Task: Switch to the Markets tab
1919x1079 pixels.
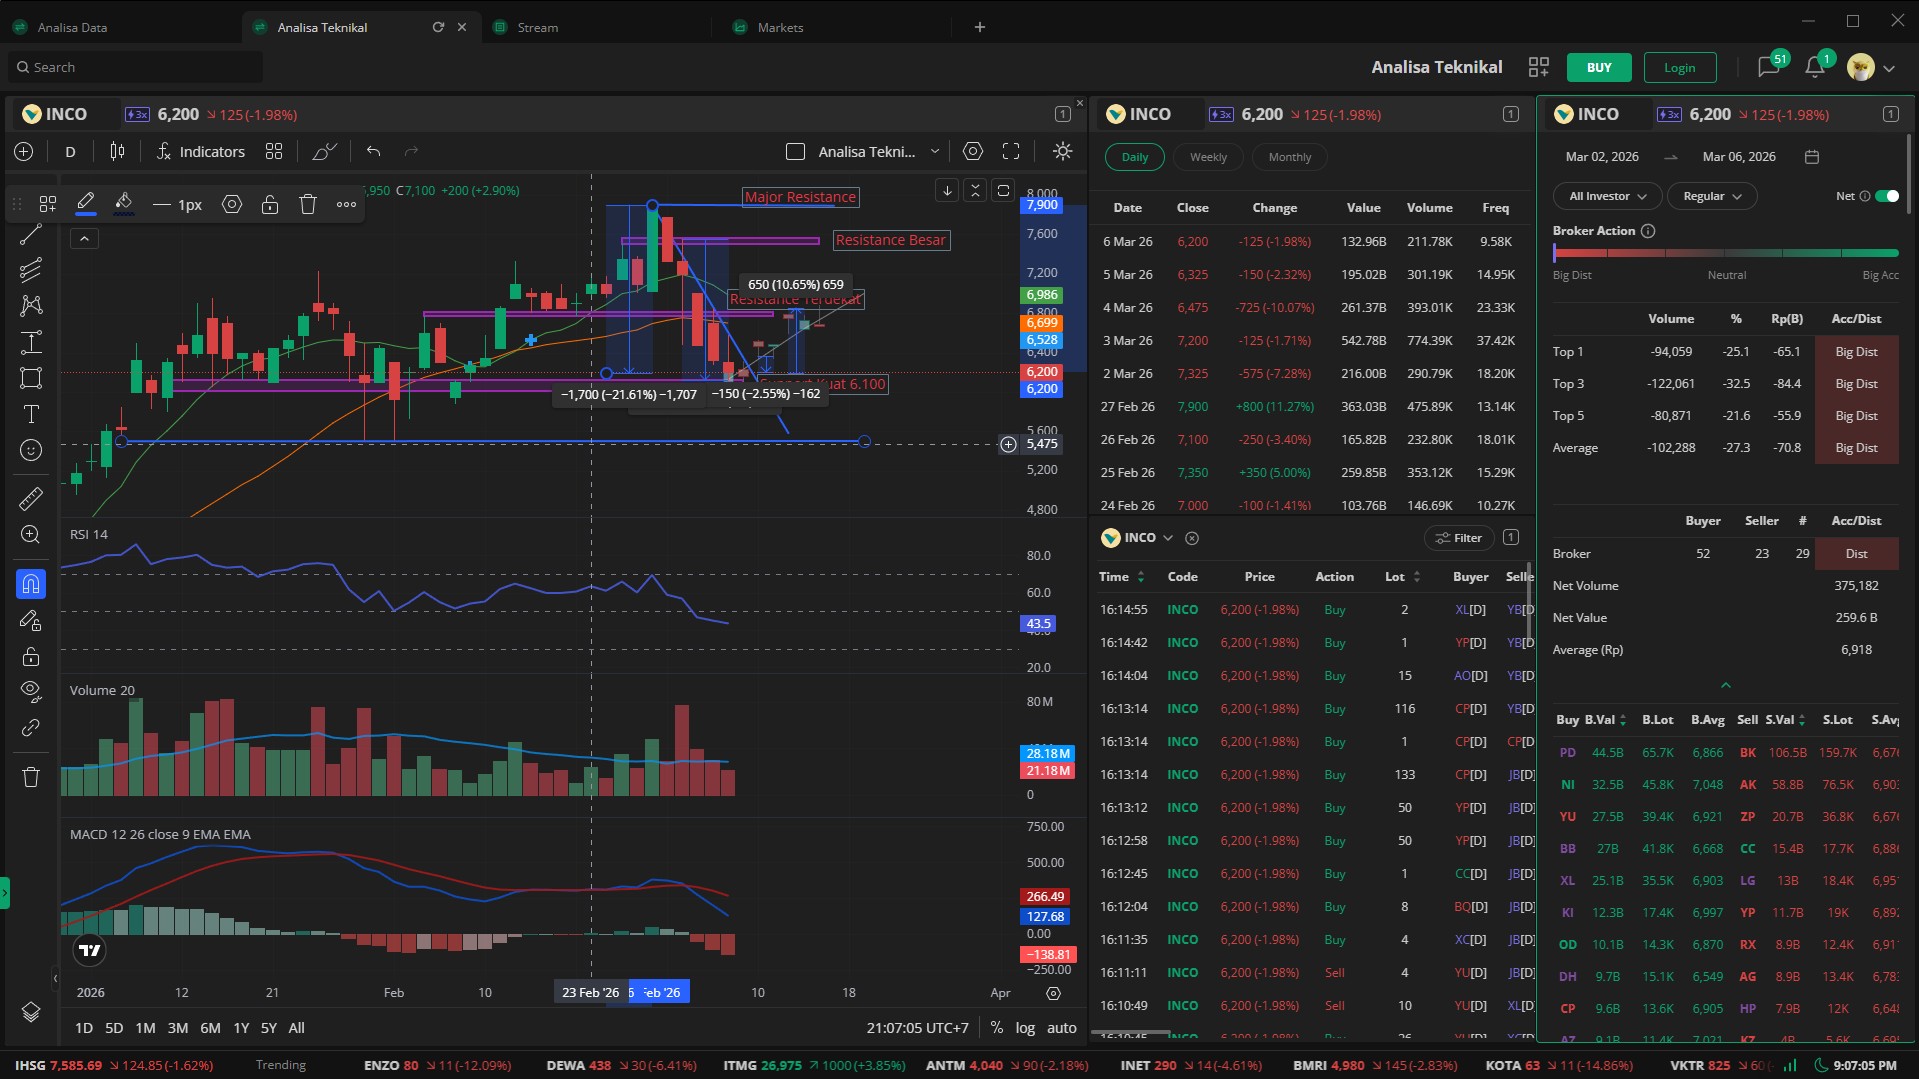Action: (780, 27)
